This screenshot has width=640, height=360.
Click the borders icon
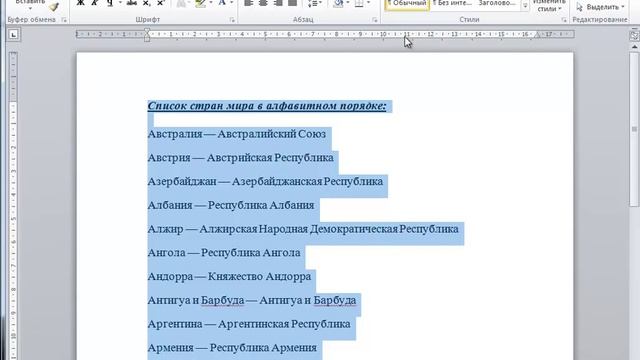359,3
